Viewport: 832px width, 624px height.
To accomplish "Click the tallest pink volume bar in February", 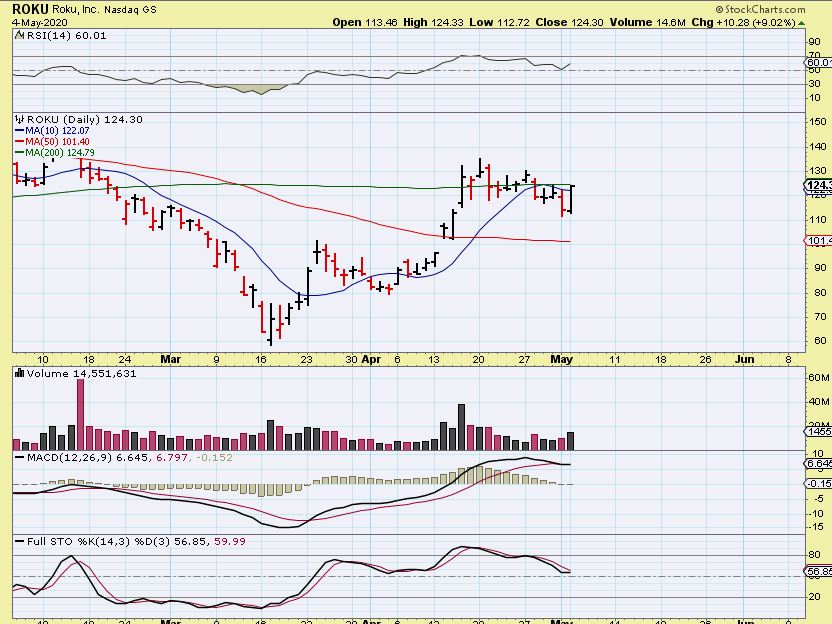I will click(x=80, y=414).
